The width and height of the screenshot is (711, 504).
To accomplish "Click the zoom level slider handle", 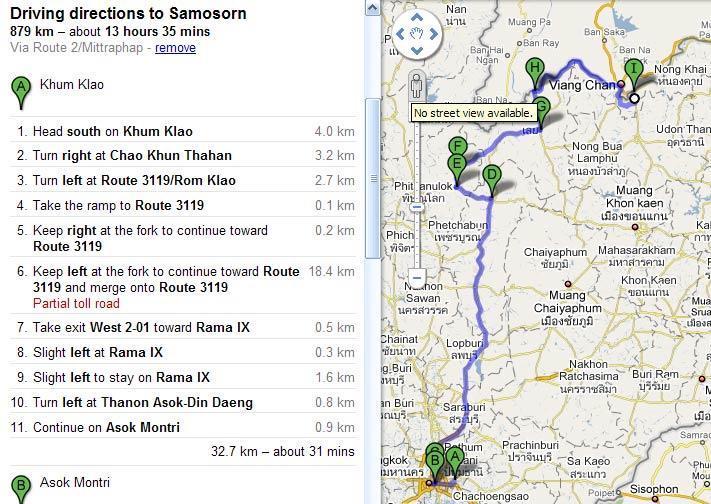I will coord(417,207).
